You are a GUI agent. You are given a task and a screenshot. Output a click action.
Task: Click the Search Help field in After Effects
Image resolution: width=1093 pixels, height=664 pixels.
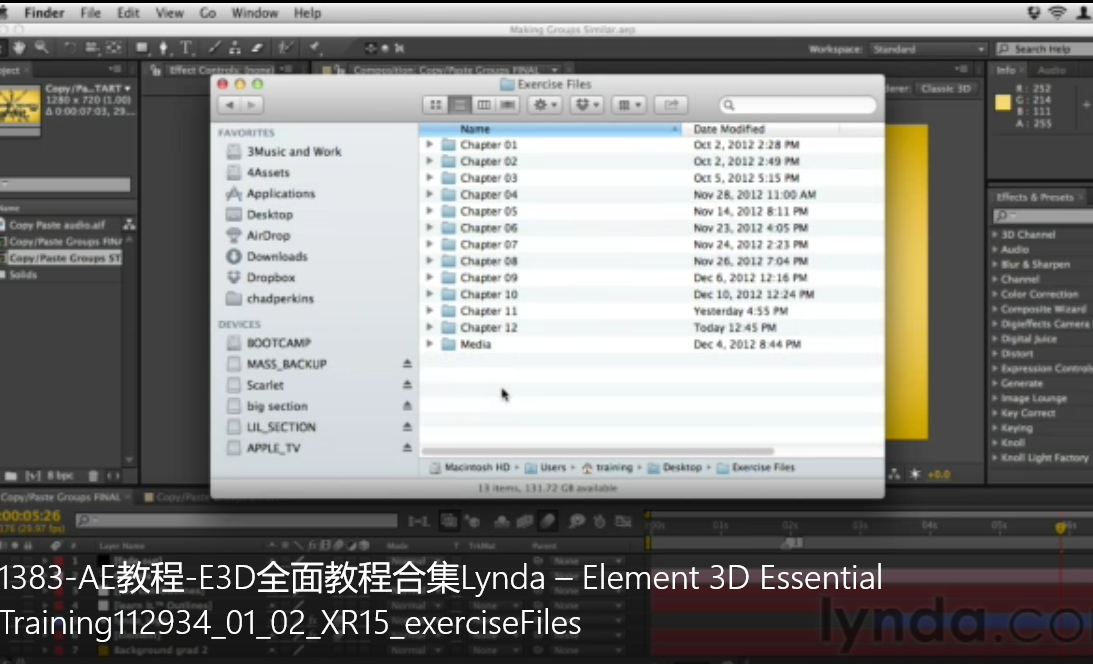[1044, 49]
